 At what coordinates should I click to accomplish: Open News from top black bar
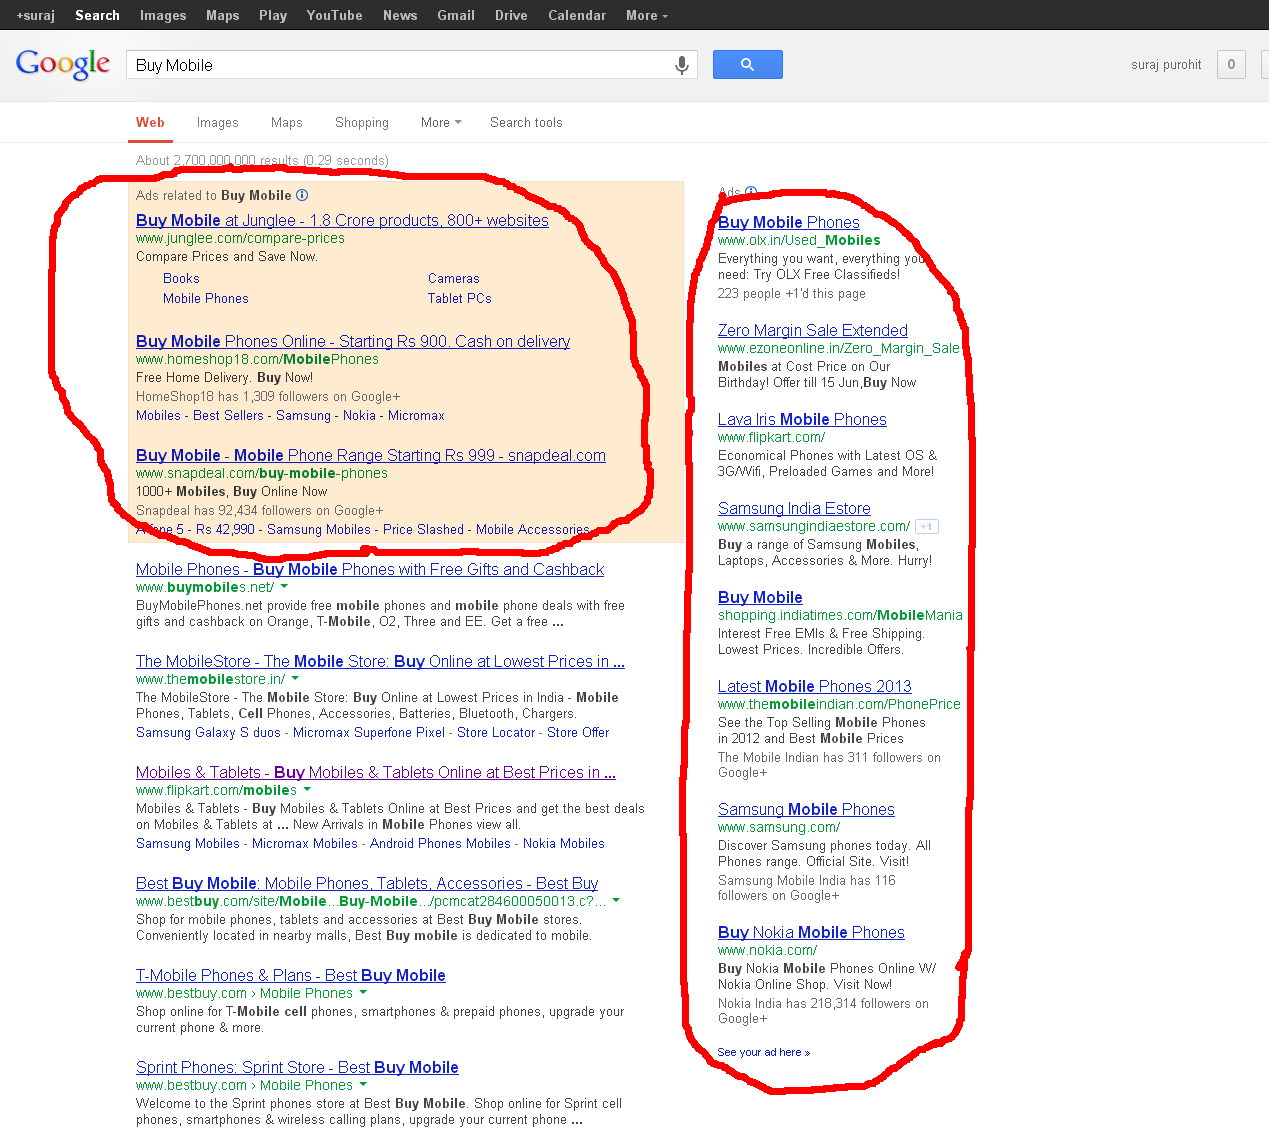point(400,15)
